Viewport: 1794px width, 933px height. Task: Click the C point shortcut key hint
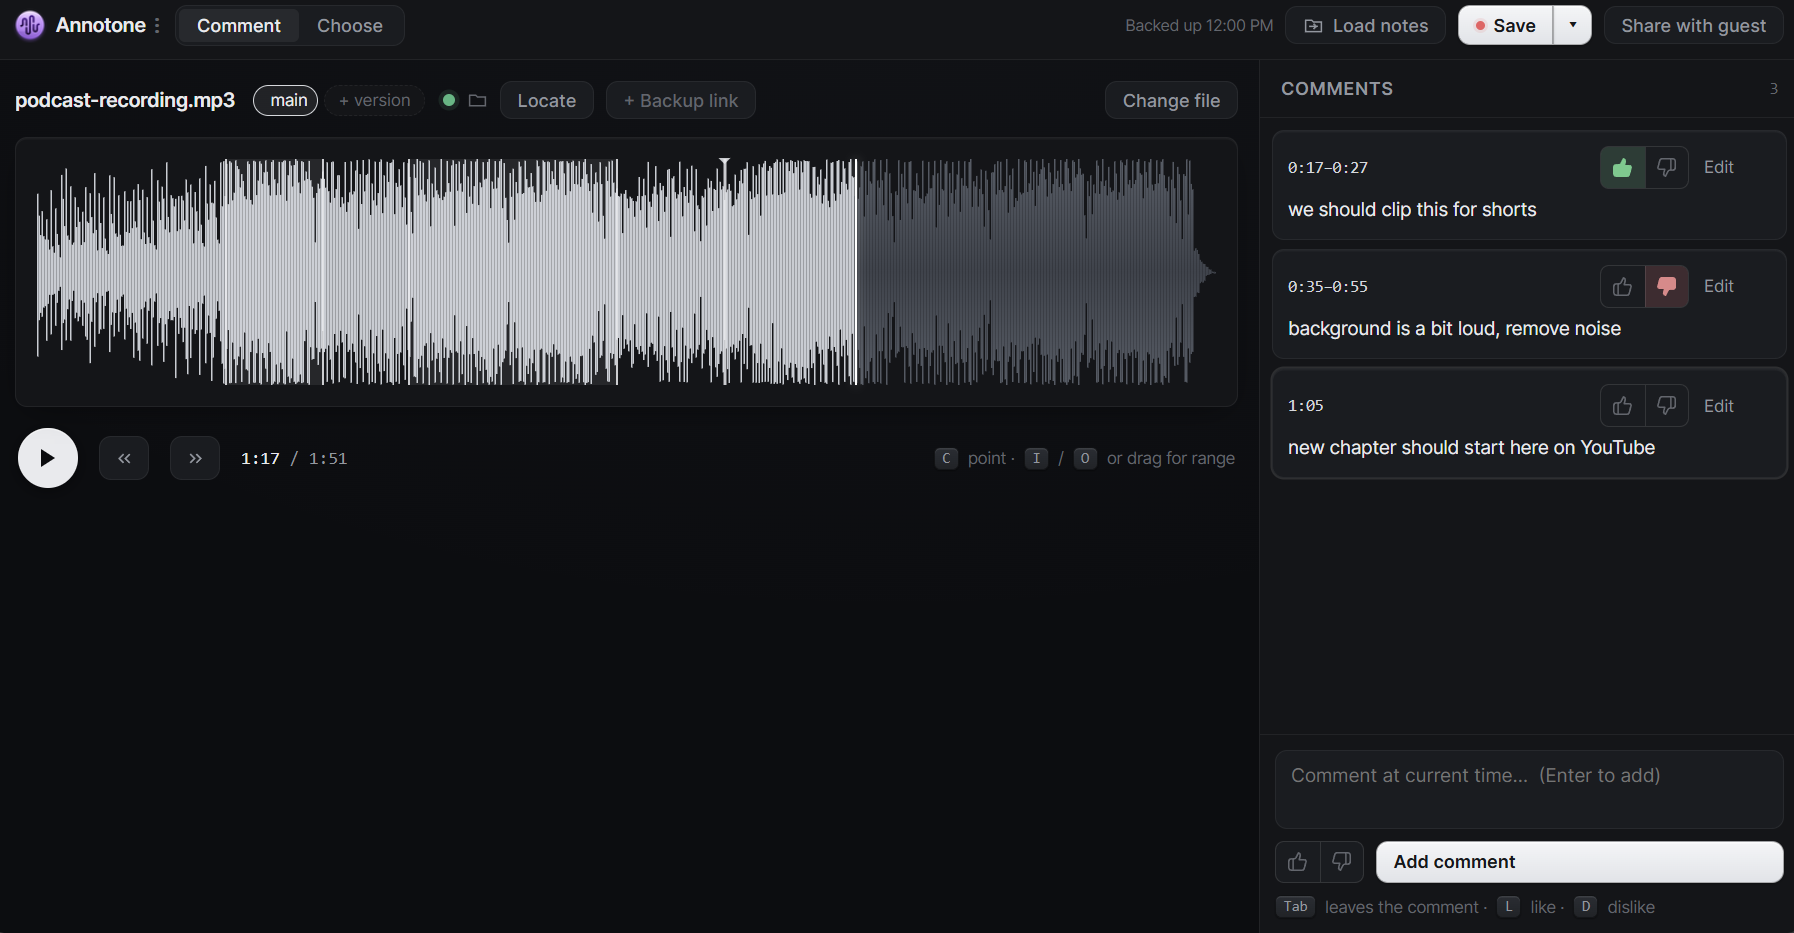[946, 458]
